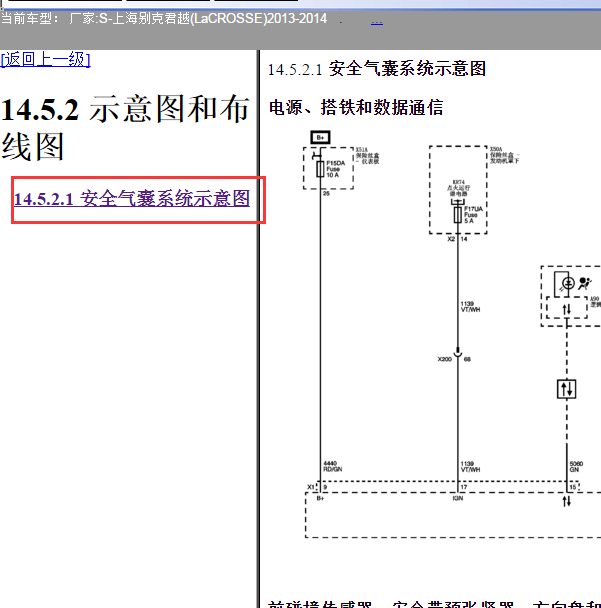Click the F15DA 10 A fuse symbol
This screenshot has height=608, width=601.
click(320, 169)
